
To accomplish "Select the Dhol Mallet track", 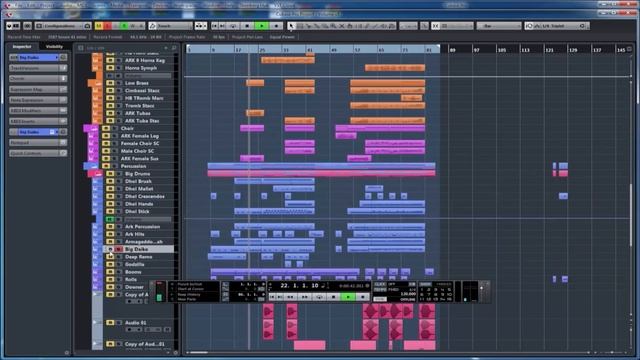I will point(139,189).
